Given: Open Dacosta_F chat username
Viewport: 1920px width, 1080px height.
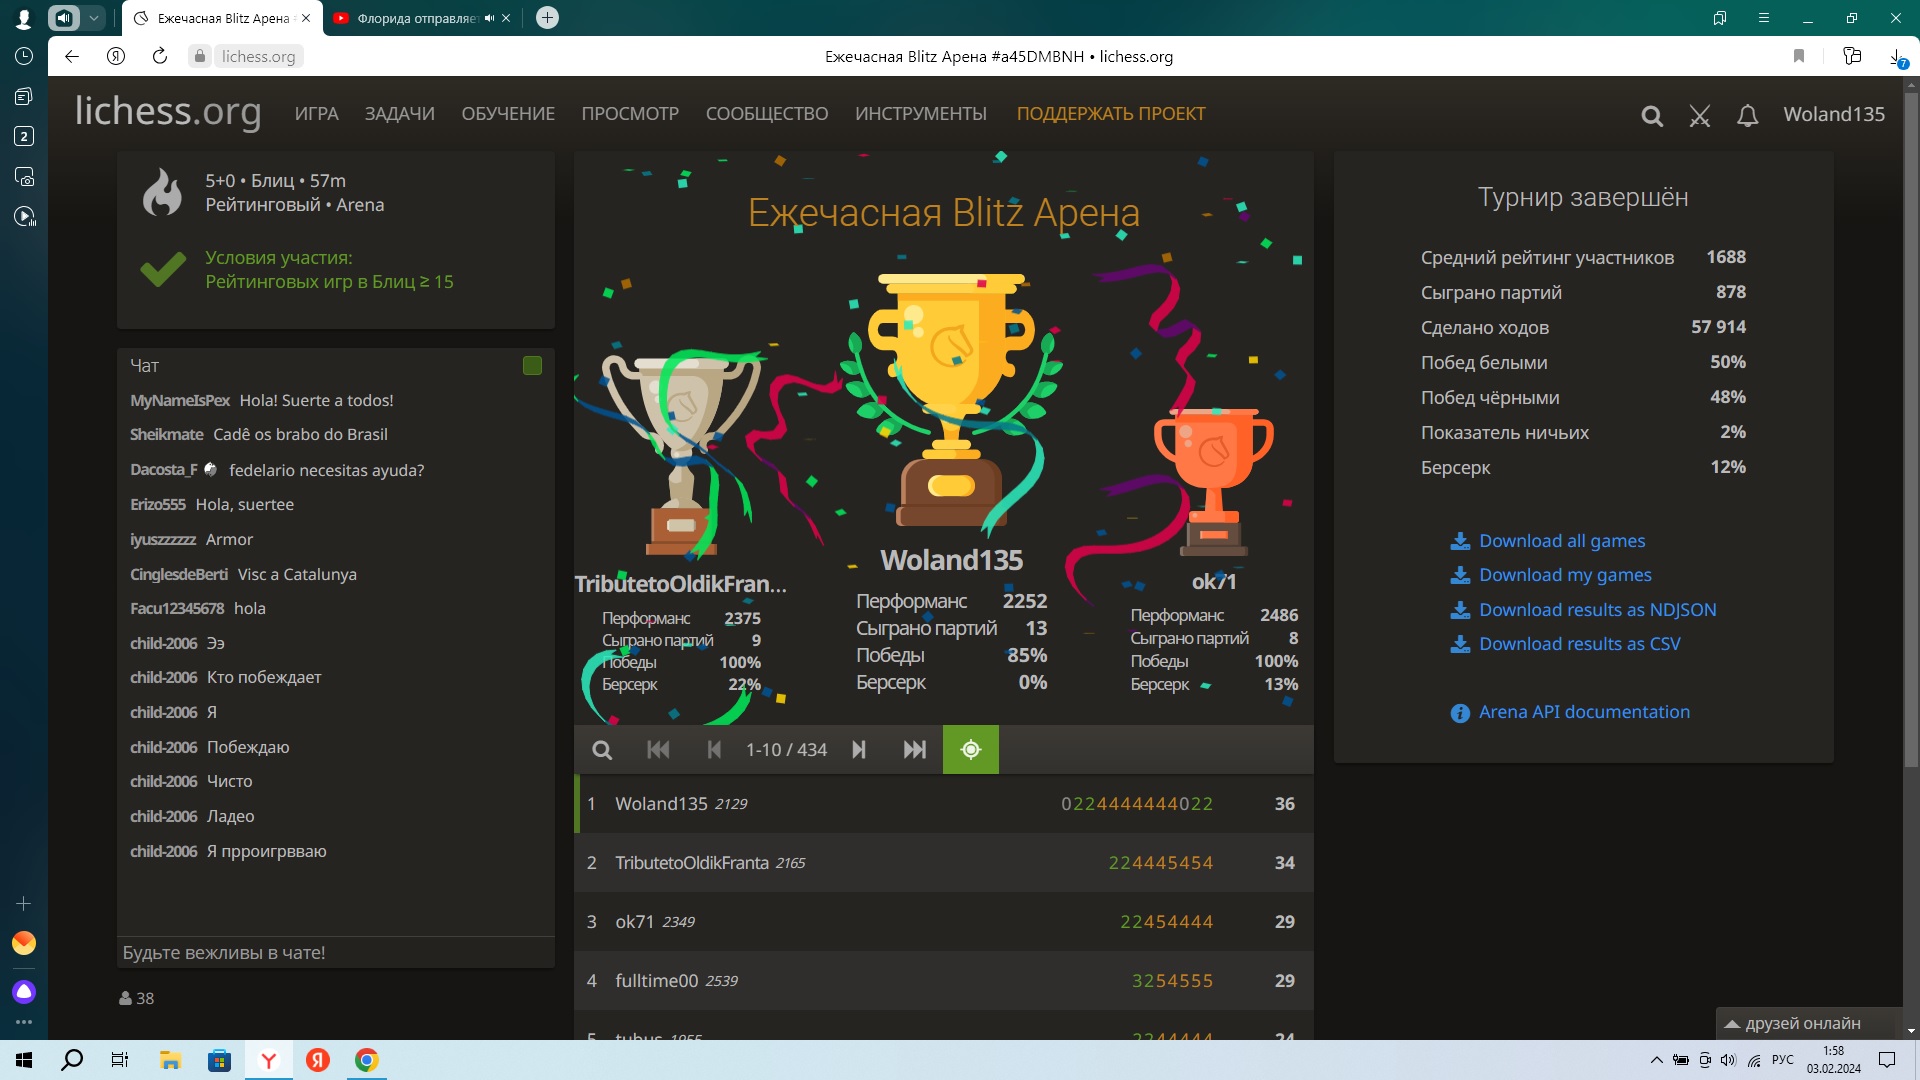Looking at the screenshot, I should 164,470.
